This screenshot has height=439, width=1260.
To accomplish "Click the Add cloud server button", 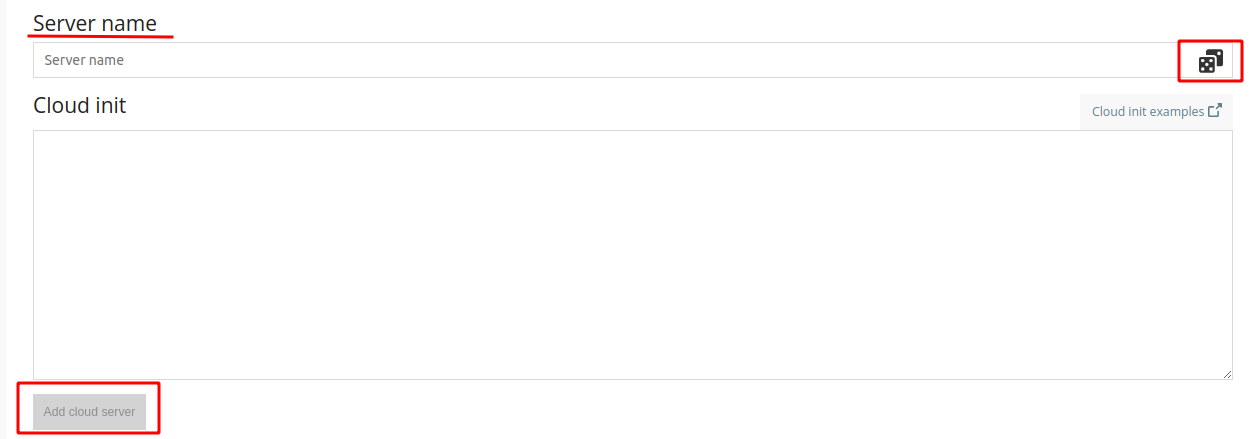I will click(89, 412).
